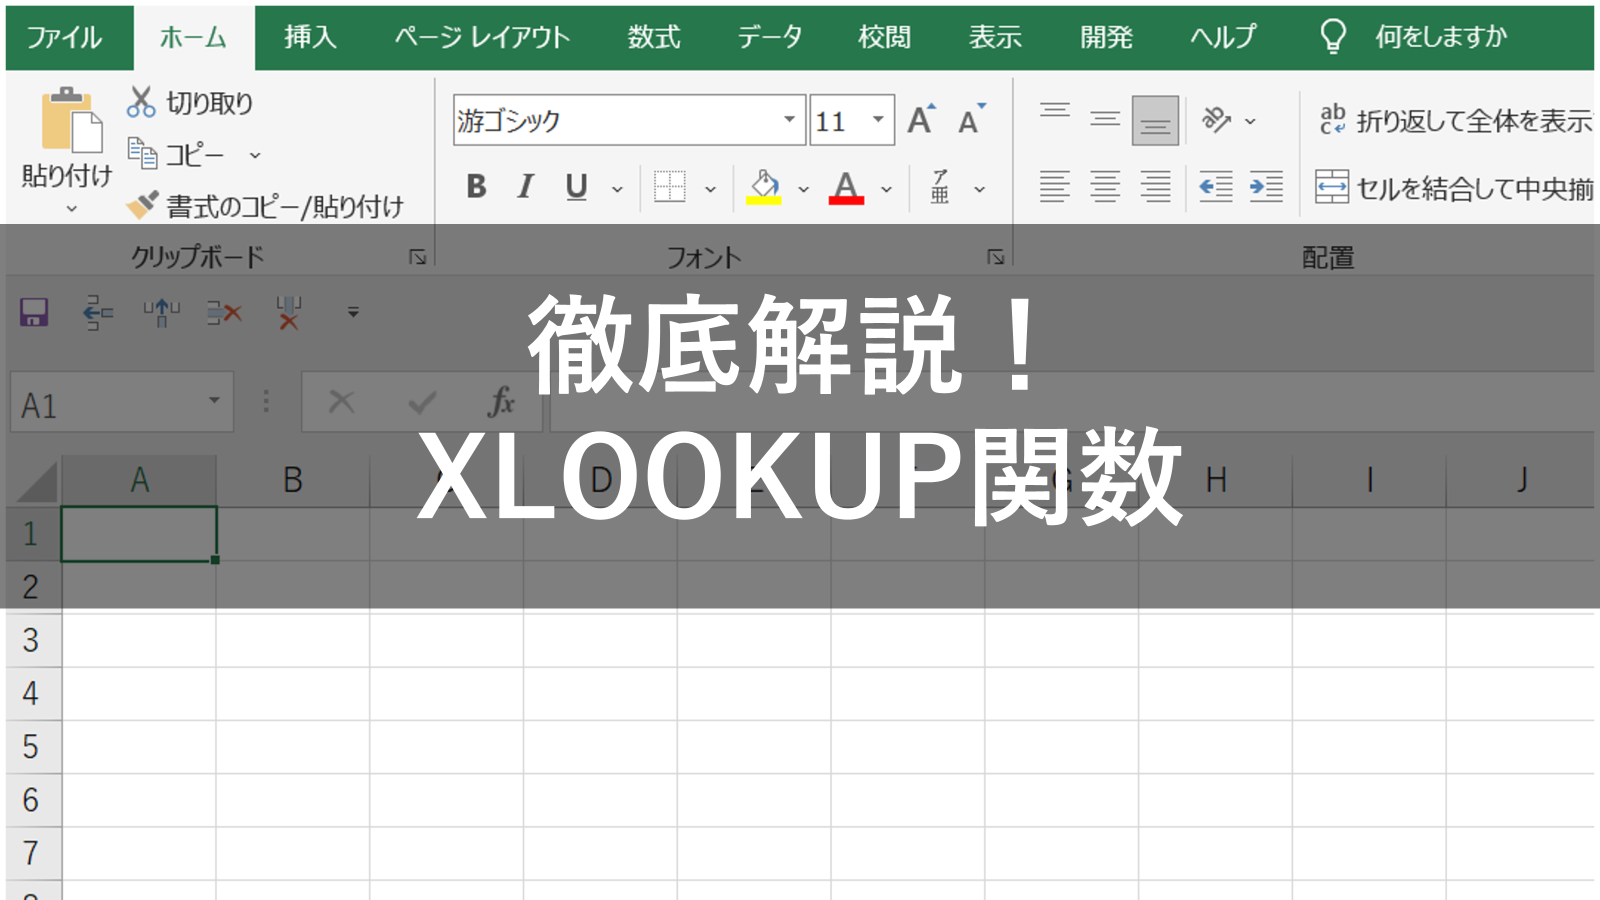
Task: Click the select all corner triangle
Action: click(x=37, y=481)
